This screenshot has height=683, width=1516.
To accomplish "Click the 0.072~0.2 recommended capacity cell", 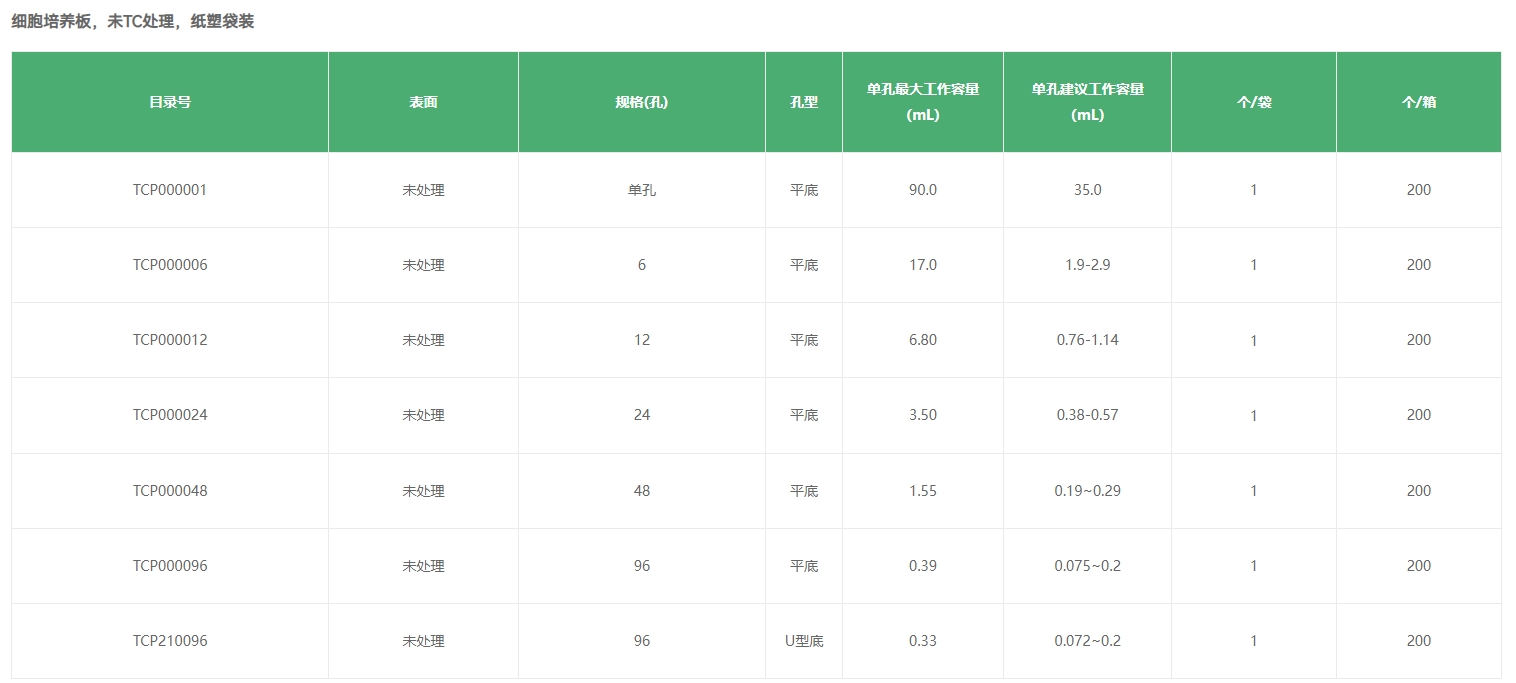I will 1087,640.
